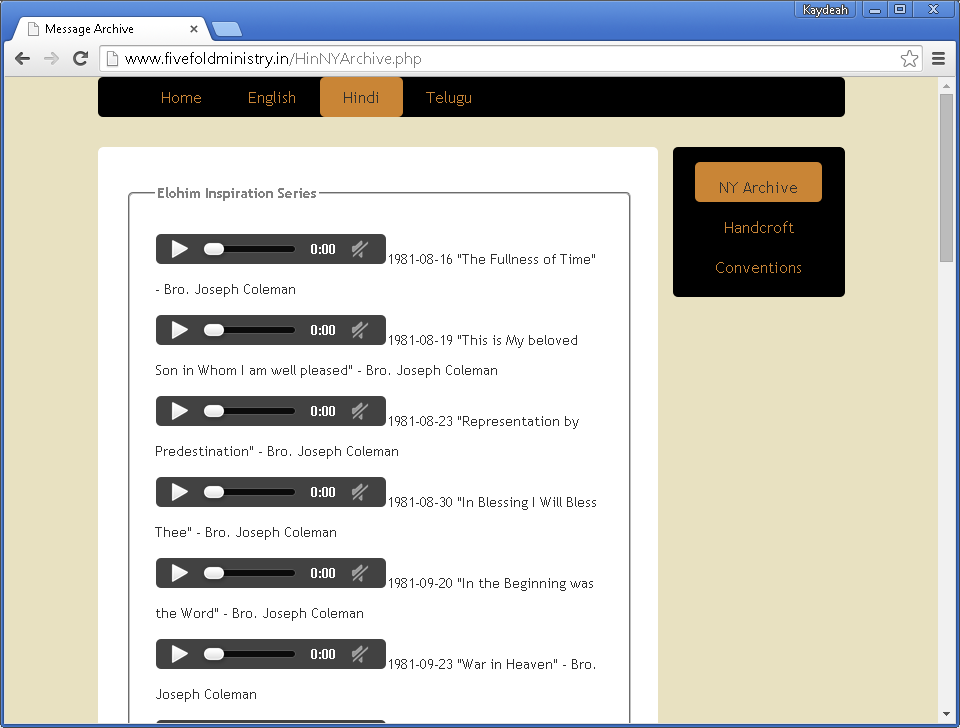Seek in the 1981-08-16 audio progress slider
This screenshot has height=728, width=960.
[x=249, y=249]
